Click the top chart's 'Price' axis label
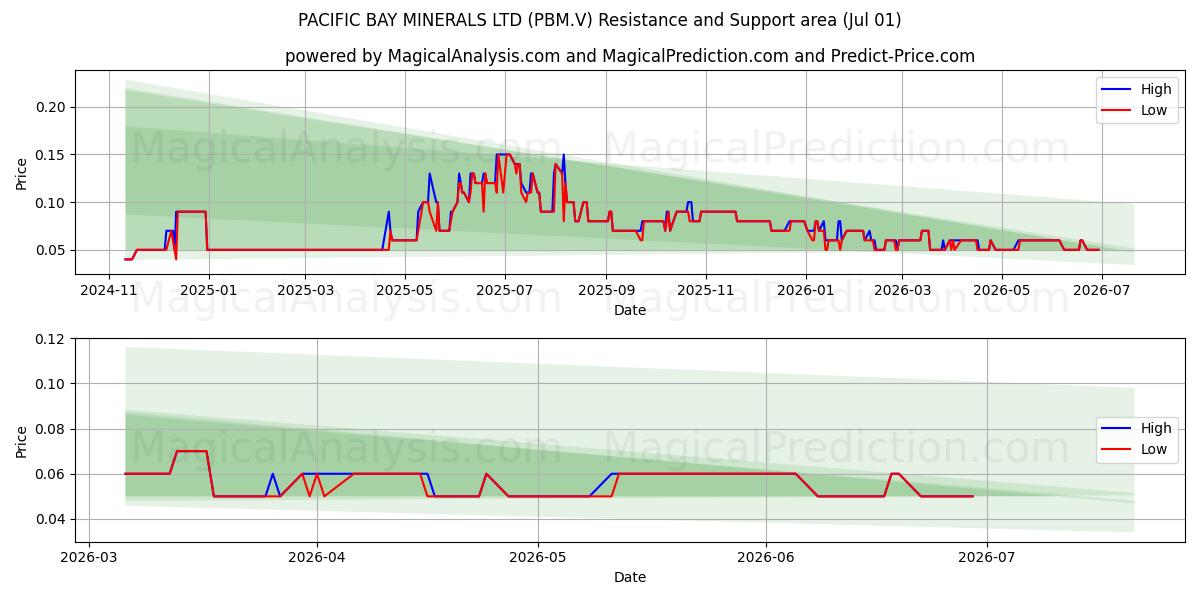Screen dimensions: 1200x600 (x=22, y=172)
